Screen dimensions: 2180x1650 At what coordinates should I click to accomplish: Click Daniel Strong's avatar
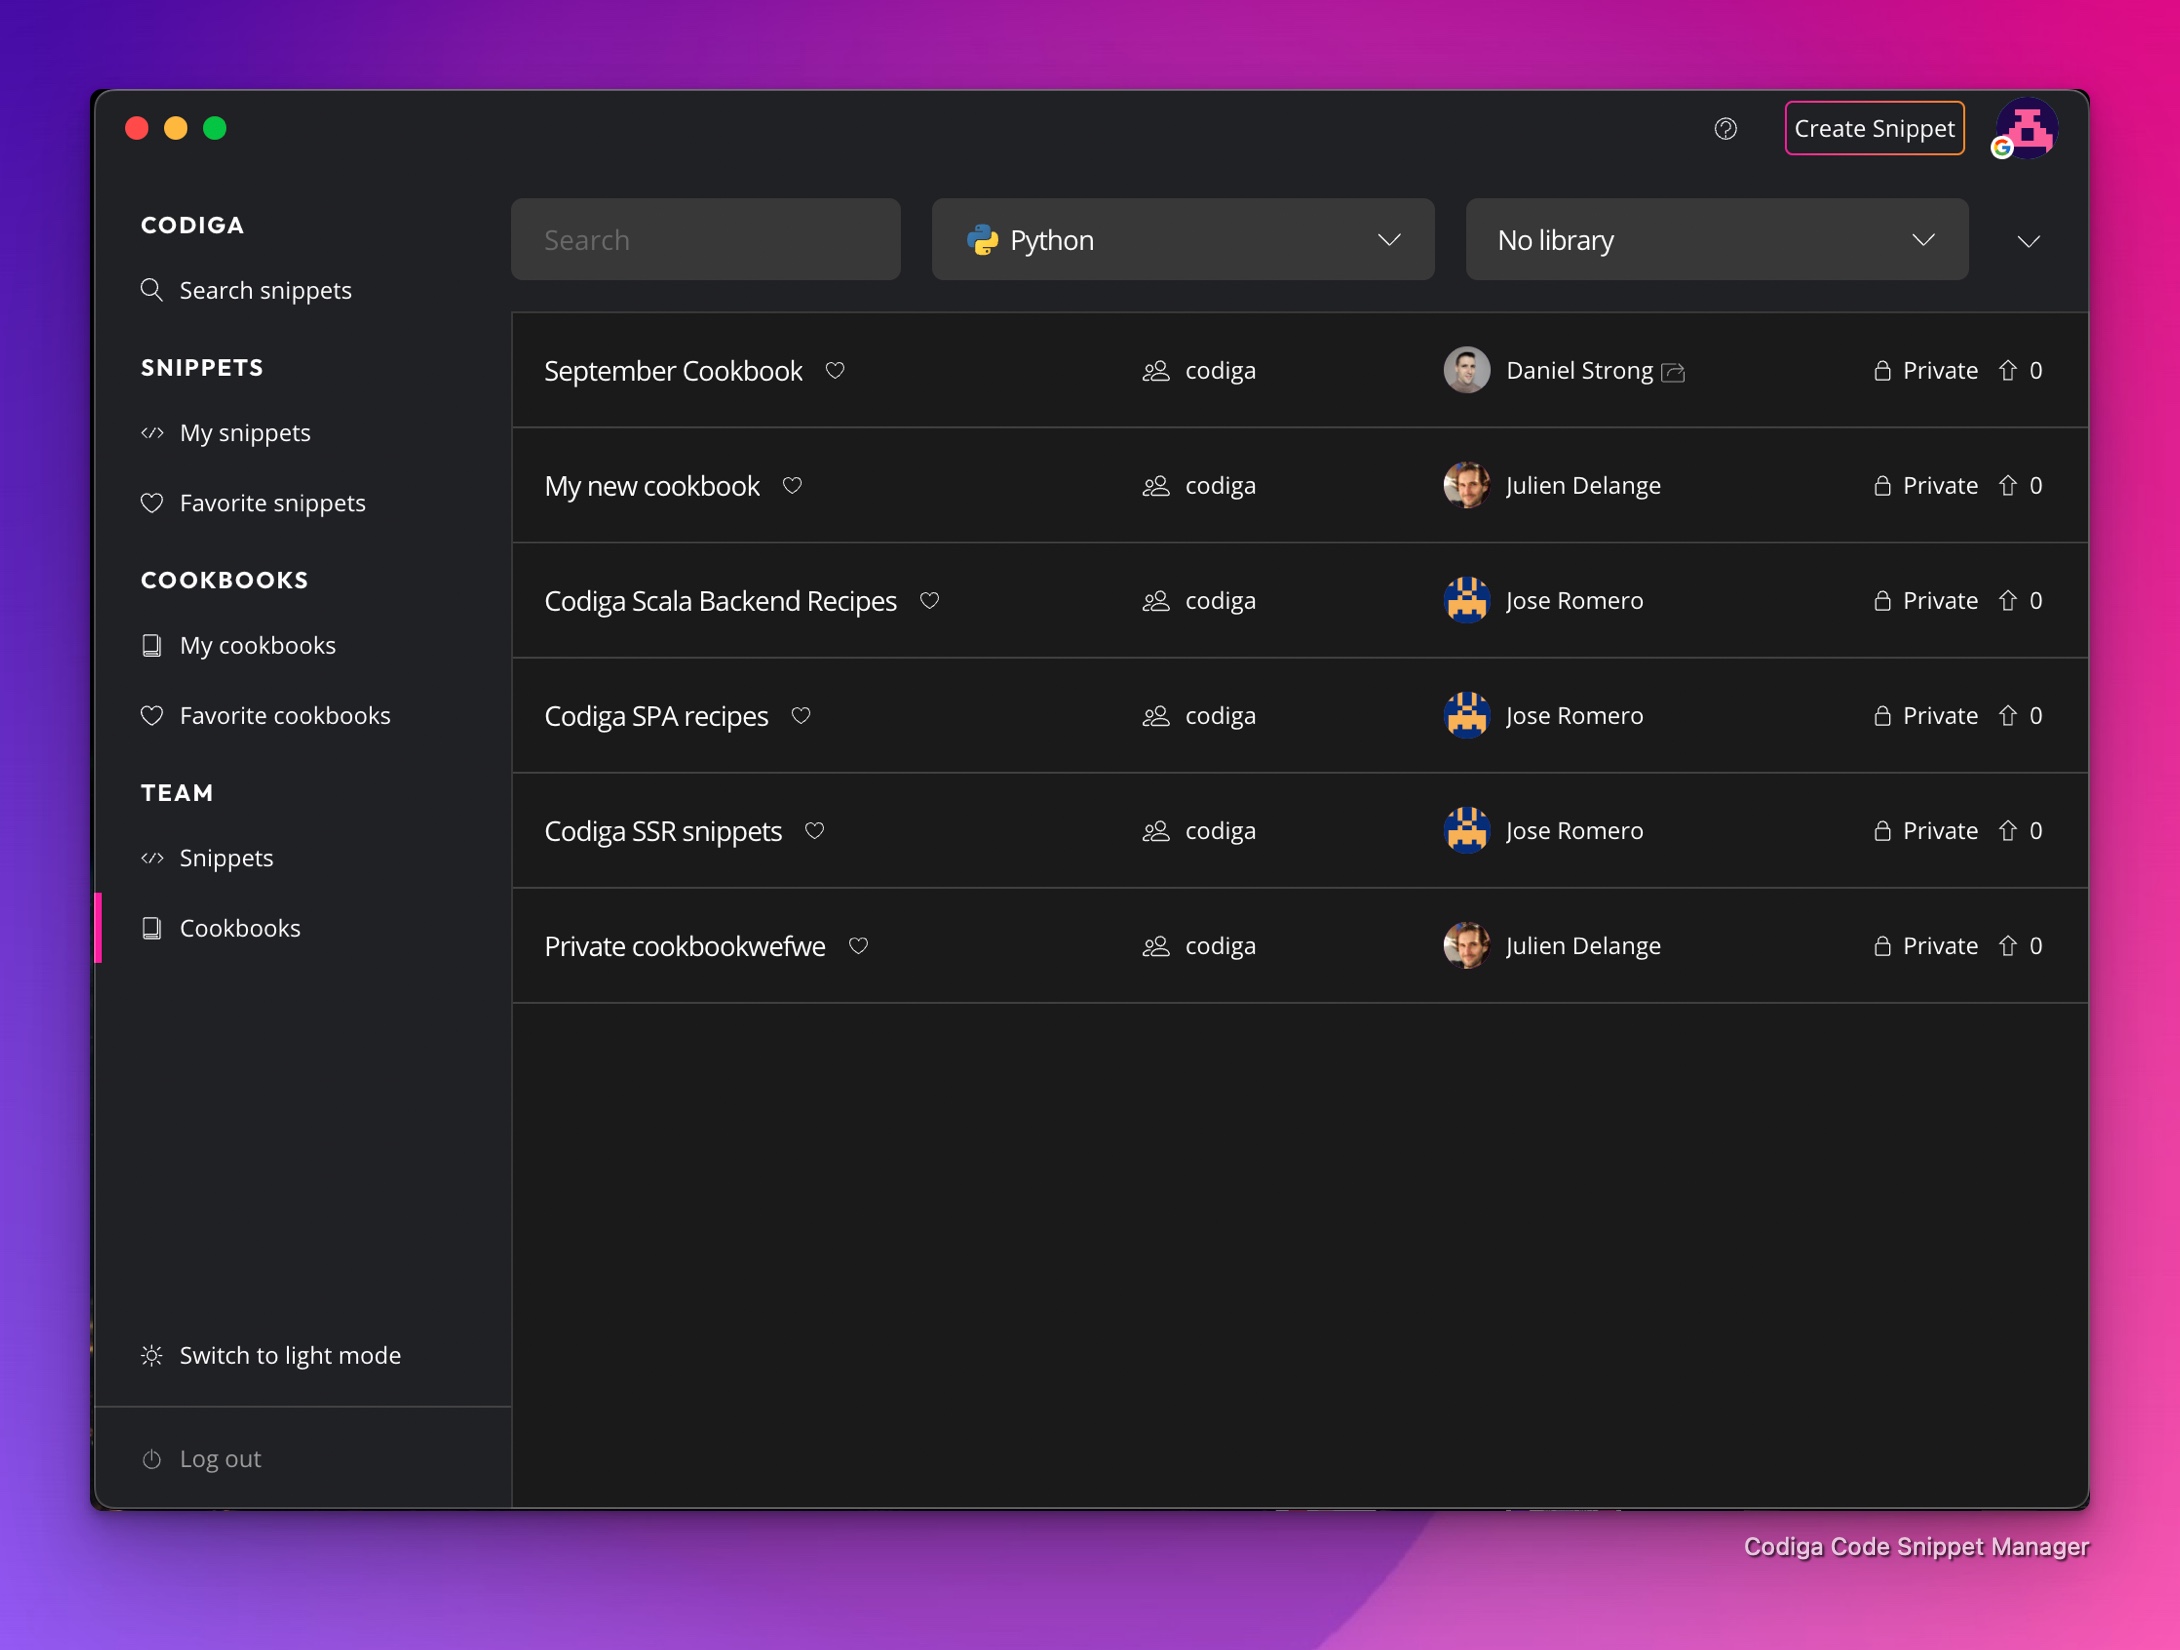[1467, 371]
